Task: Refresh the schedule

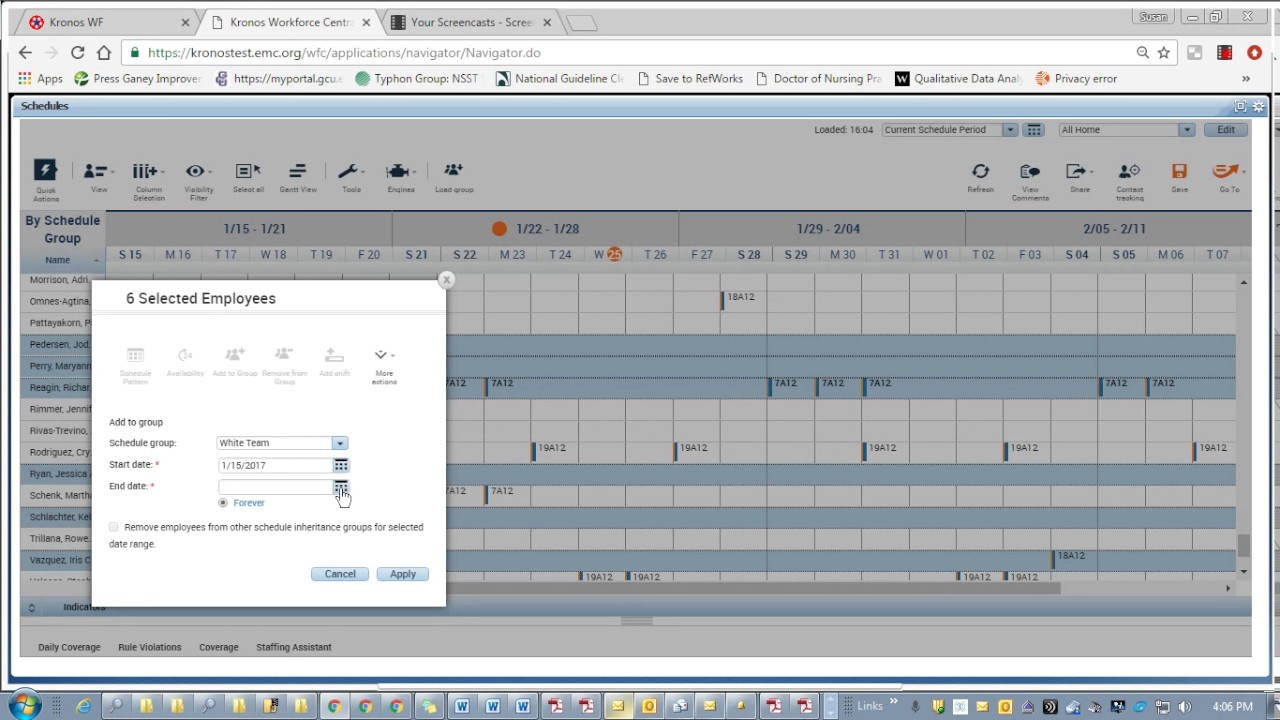Action: [x=980, y=172]
